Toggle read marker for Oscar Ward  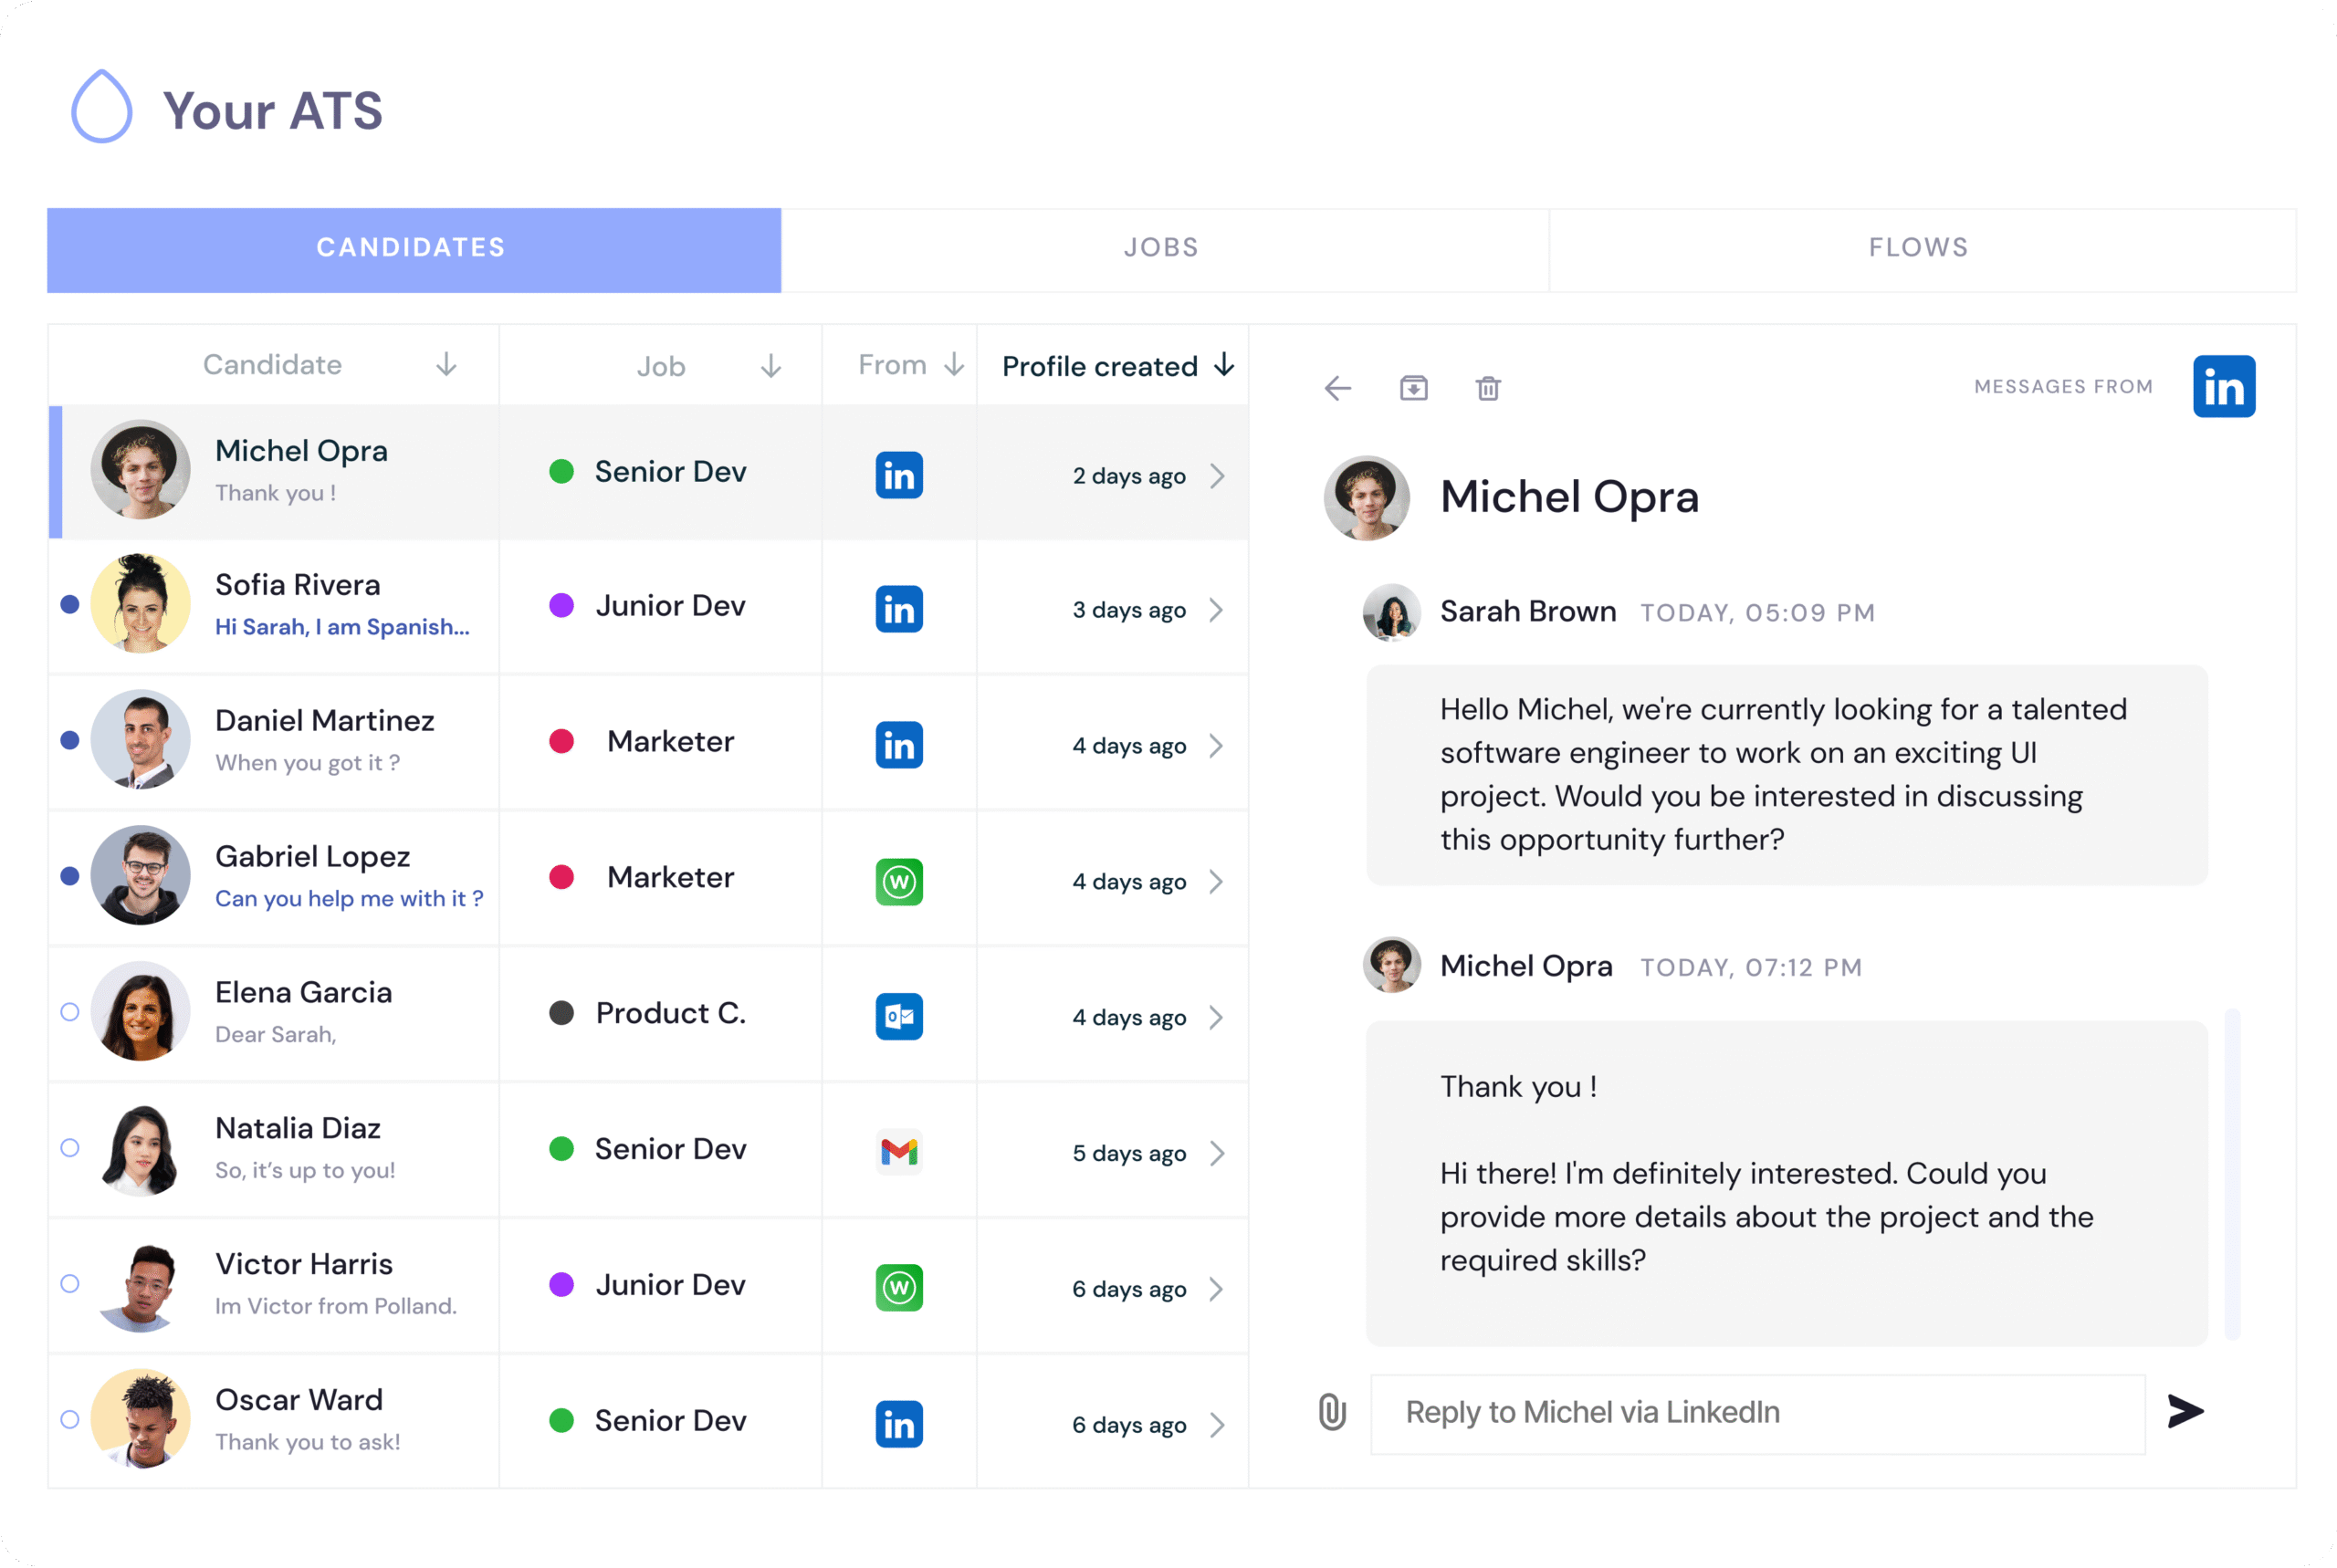70,1420
